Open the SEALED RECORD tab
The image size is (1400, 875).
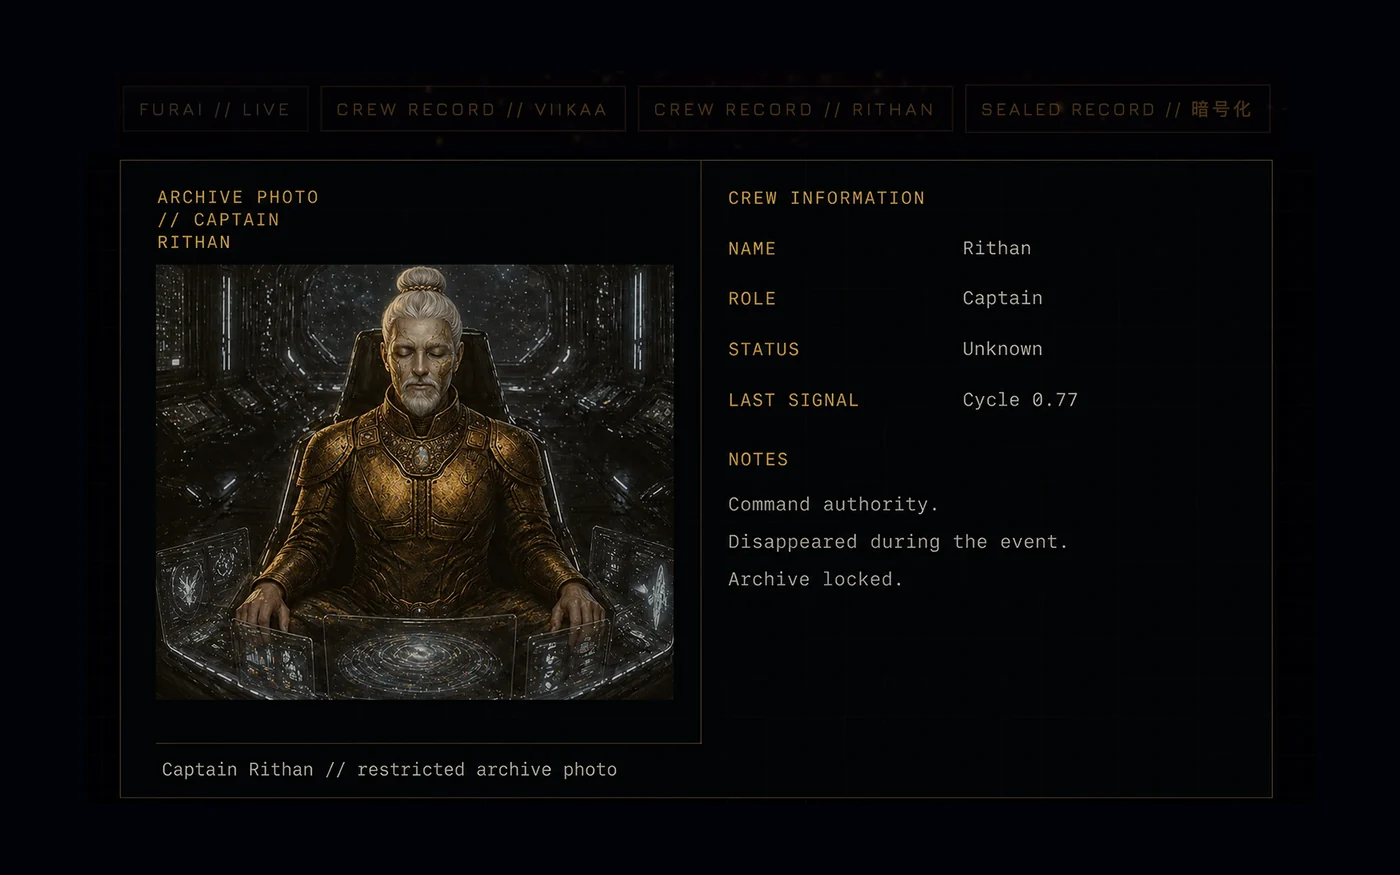(1117, 109)
